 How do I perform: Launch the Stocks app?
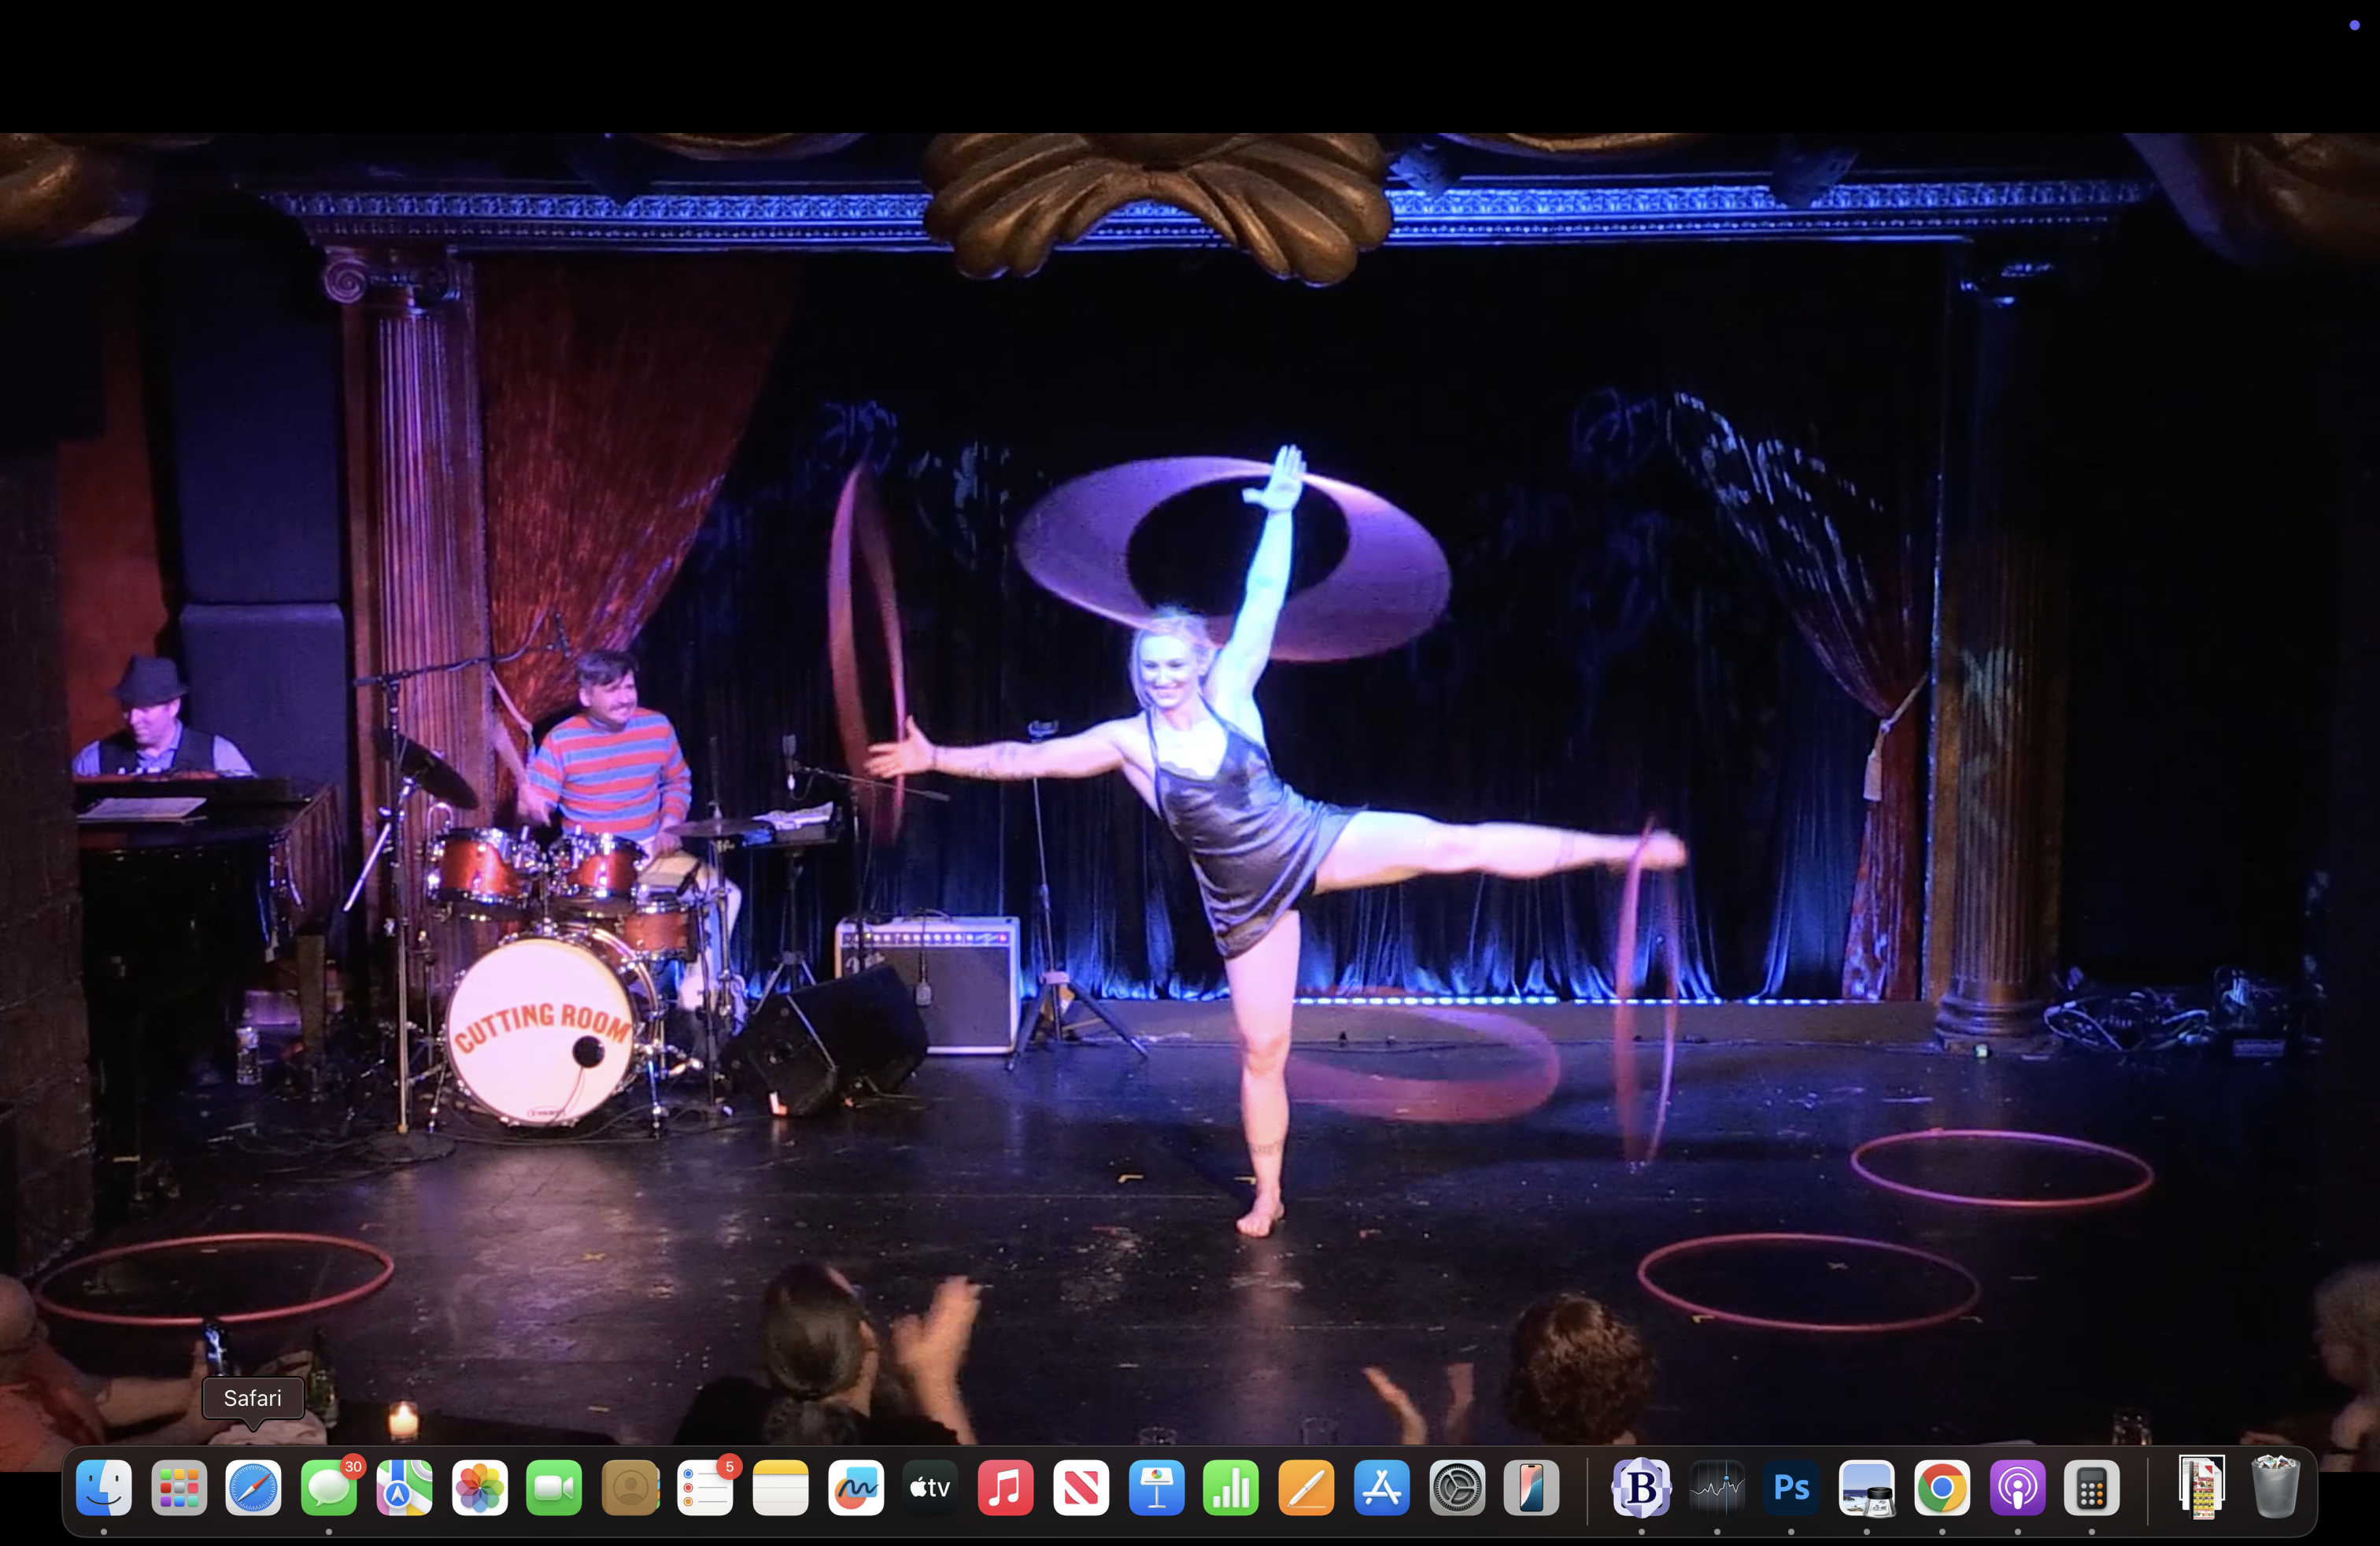1718,1489
